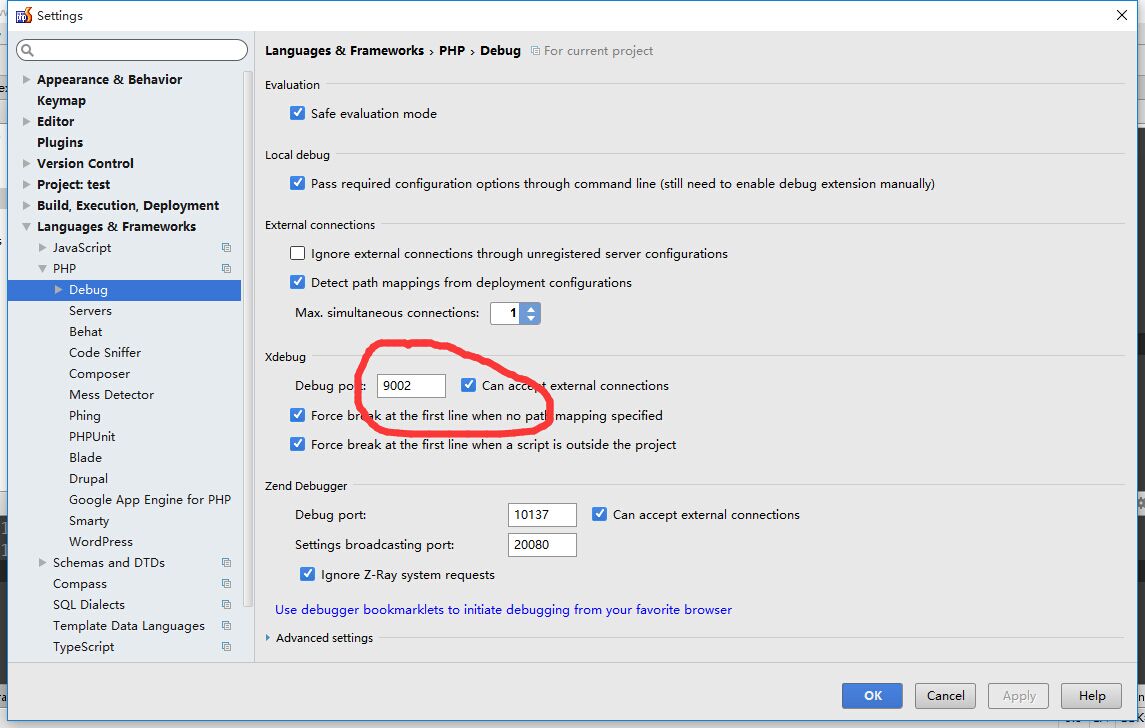Click the project-level icon next to Compass
This screenshot has height=728, width=1145.
coord(226,584)
